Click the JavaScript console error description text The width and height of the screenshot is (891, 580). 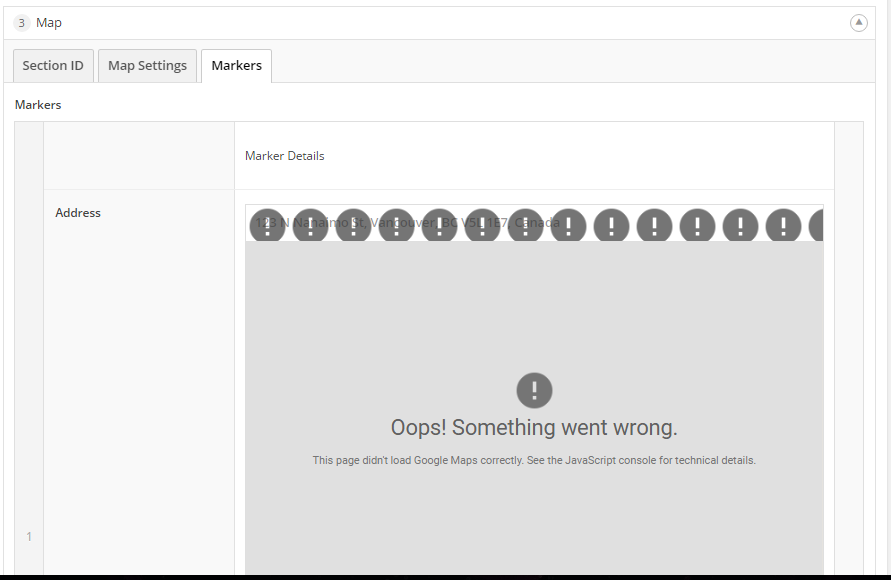pos(534,461)
